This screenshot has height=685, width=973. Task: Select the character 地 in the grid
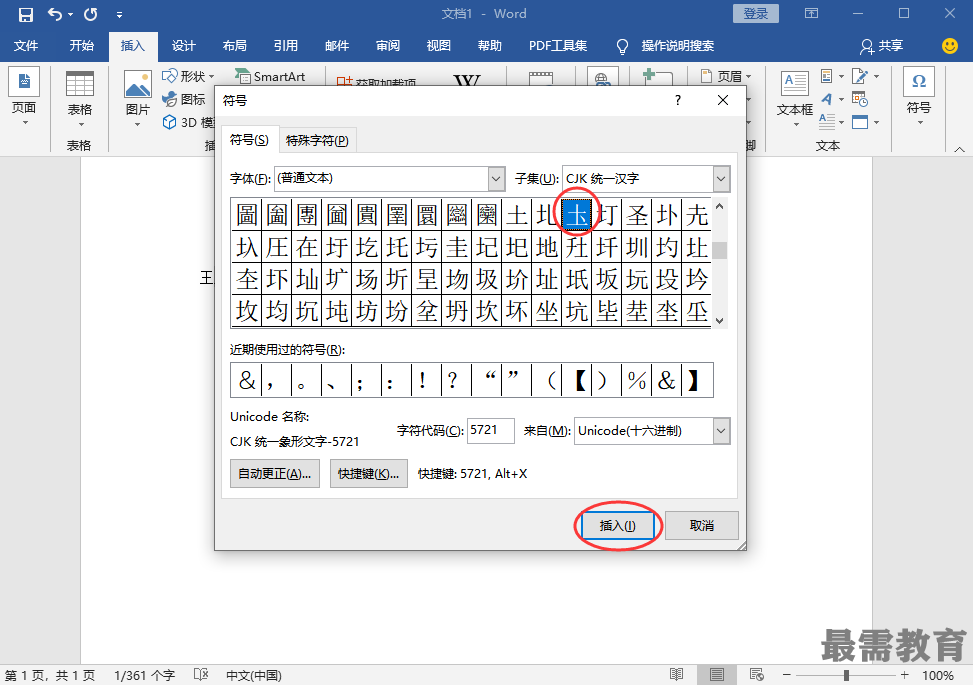coord(547,248)
